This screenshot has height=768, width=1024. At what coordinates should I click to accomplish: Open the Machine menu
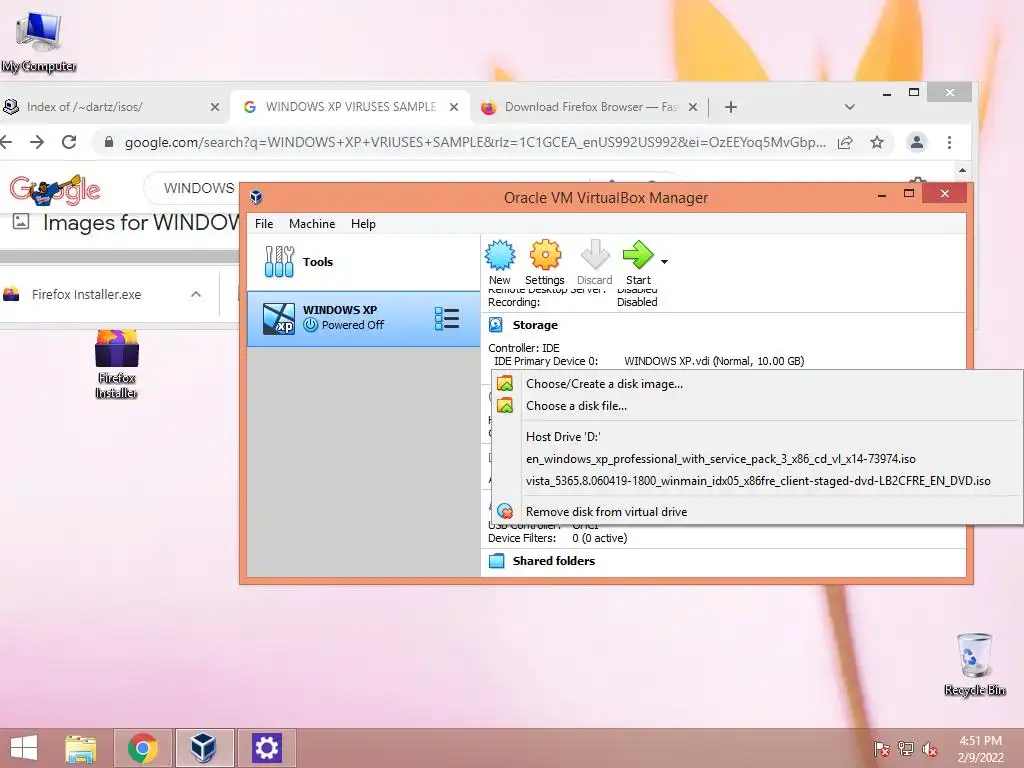[x=312, y=223]
